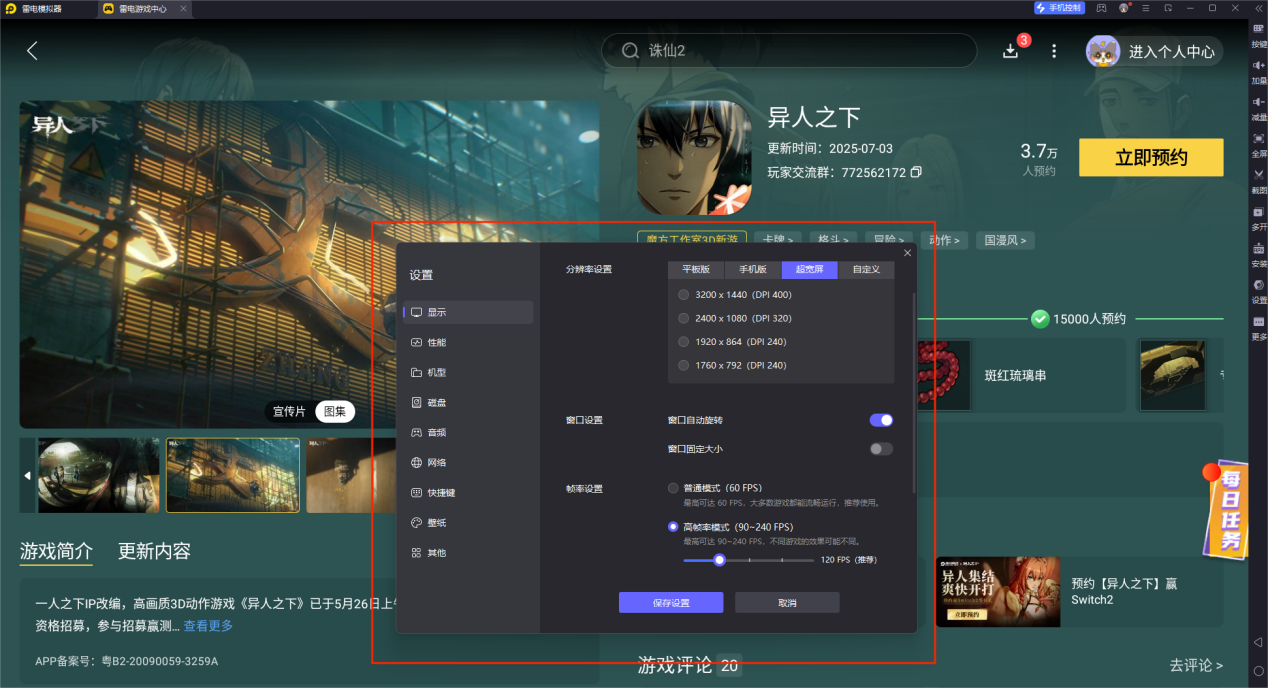Copy the player group number 772562172

coord(916,172)
